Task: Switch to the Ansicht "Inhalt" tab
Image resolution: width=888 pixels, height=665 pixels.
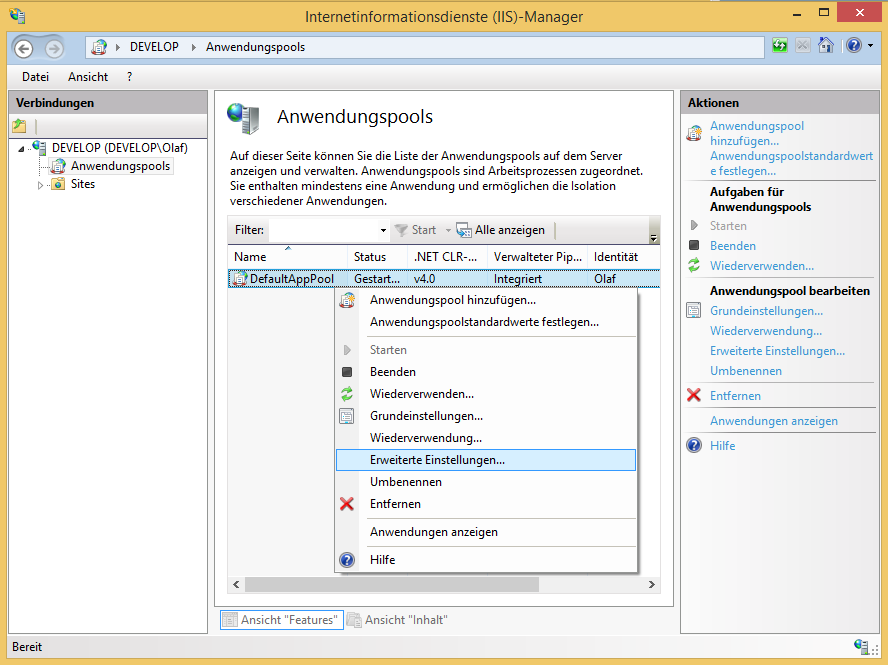Action: 397,619
